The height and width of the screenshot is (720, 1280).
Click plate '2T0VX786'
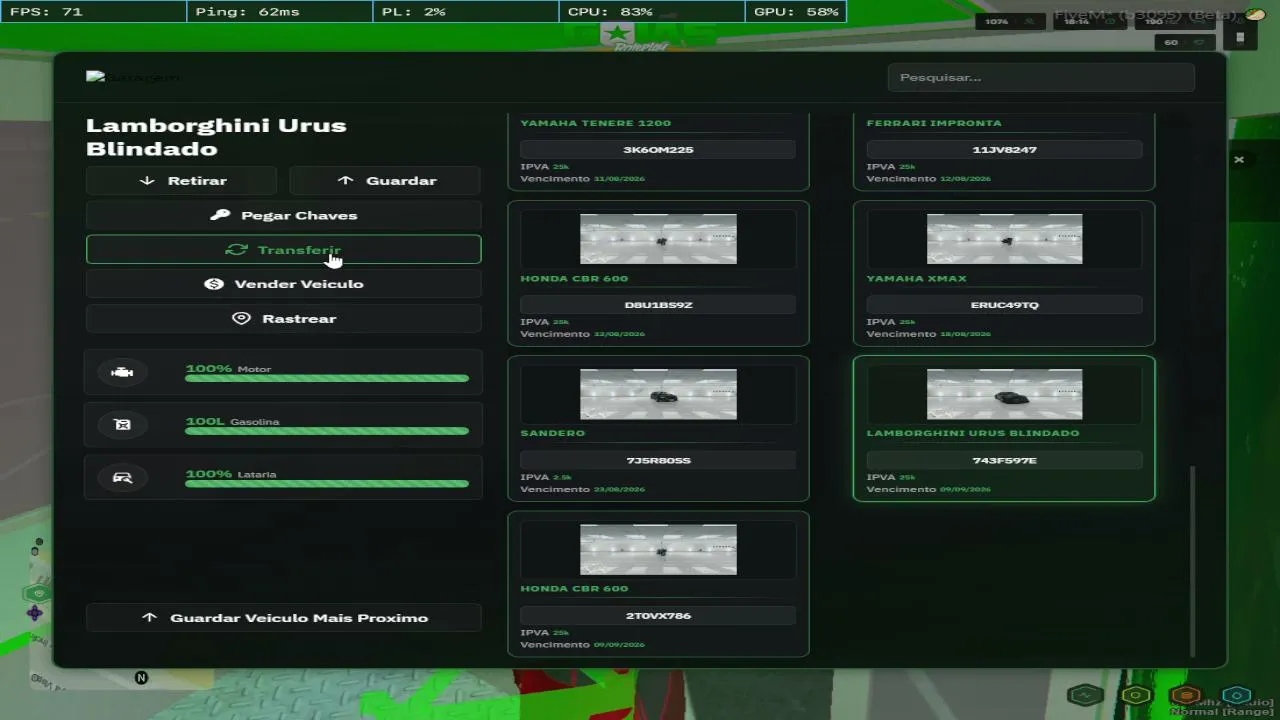point(658,616)
